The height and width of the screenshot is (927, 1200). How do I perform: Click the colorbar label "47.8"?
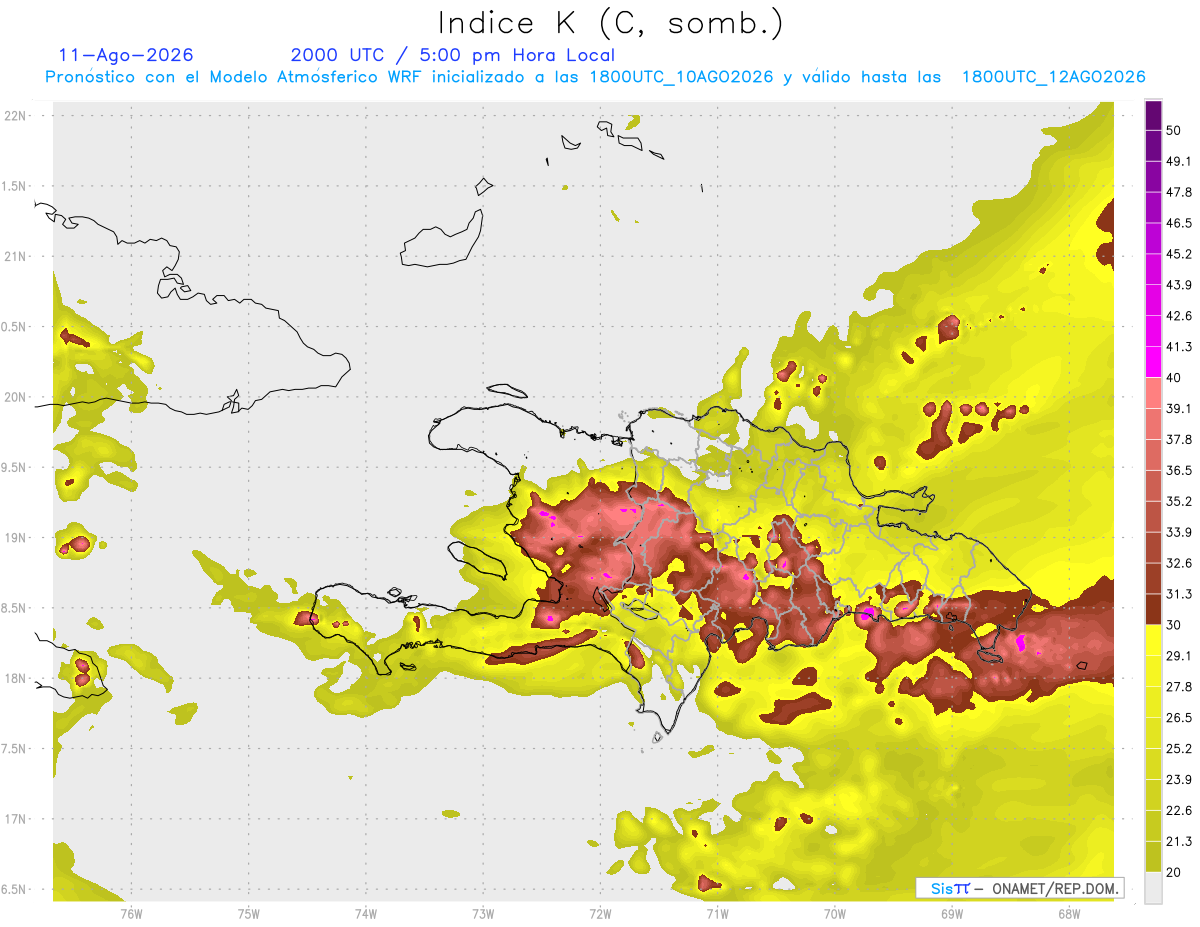coord(1179,192)
